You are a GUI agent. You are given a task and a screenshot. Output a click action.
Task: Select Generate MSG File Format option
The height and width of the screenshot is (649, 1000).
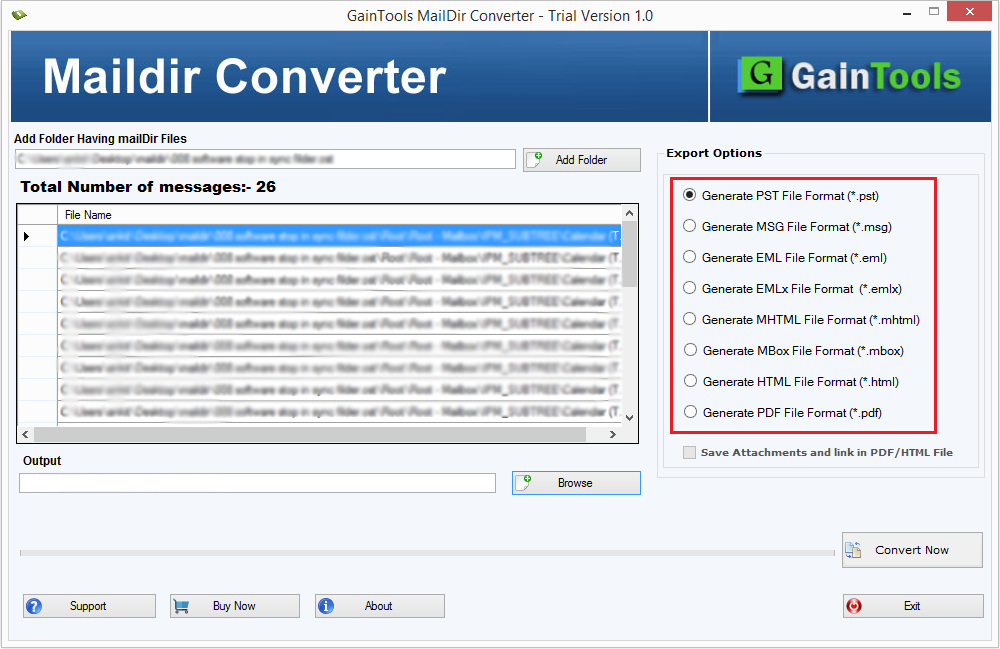click(x=689, y=226)
